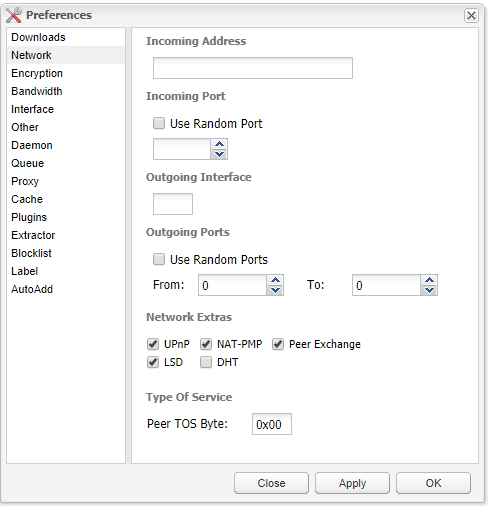The width and height of the screenshot is (488, 509).
Task: Open the Downloads preferences page
Action: pos(66,37)
